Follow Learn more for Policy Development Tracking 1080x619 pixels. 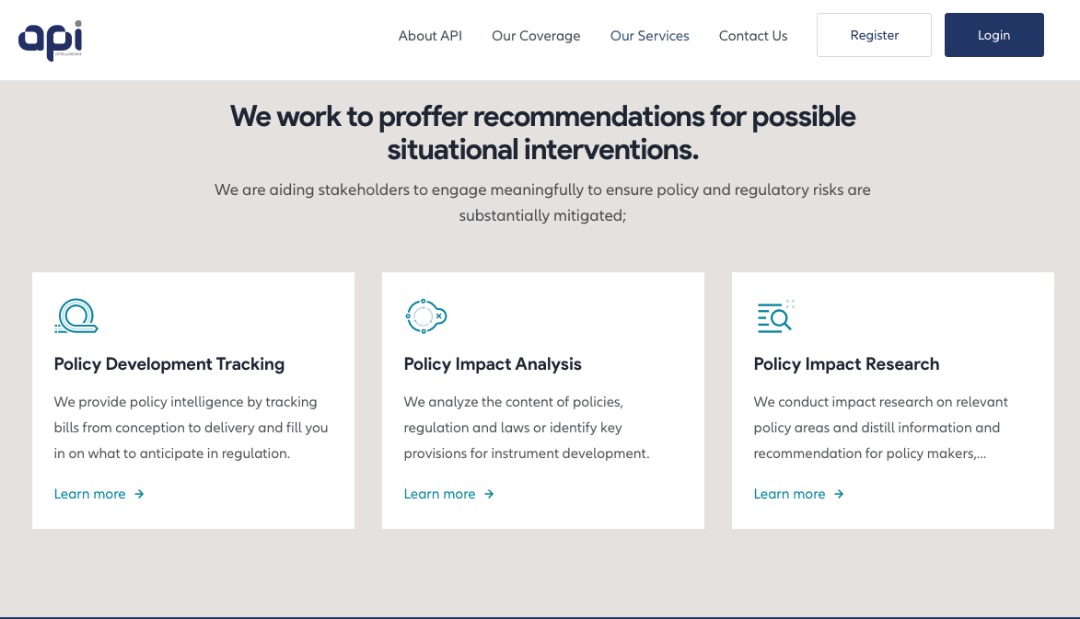[90, 494]
